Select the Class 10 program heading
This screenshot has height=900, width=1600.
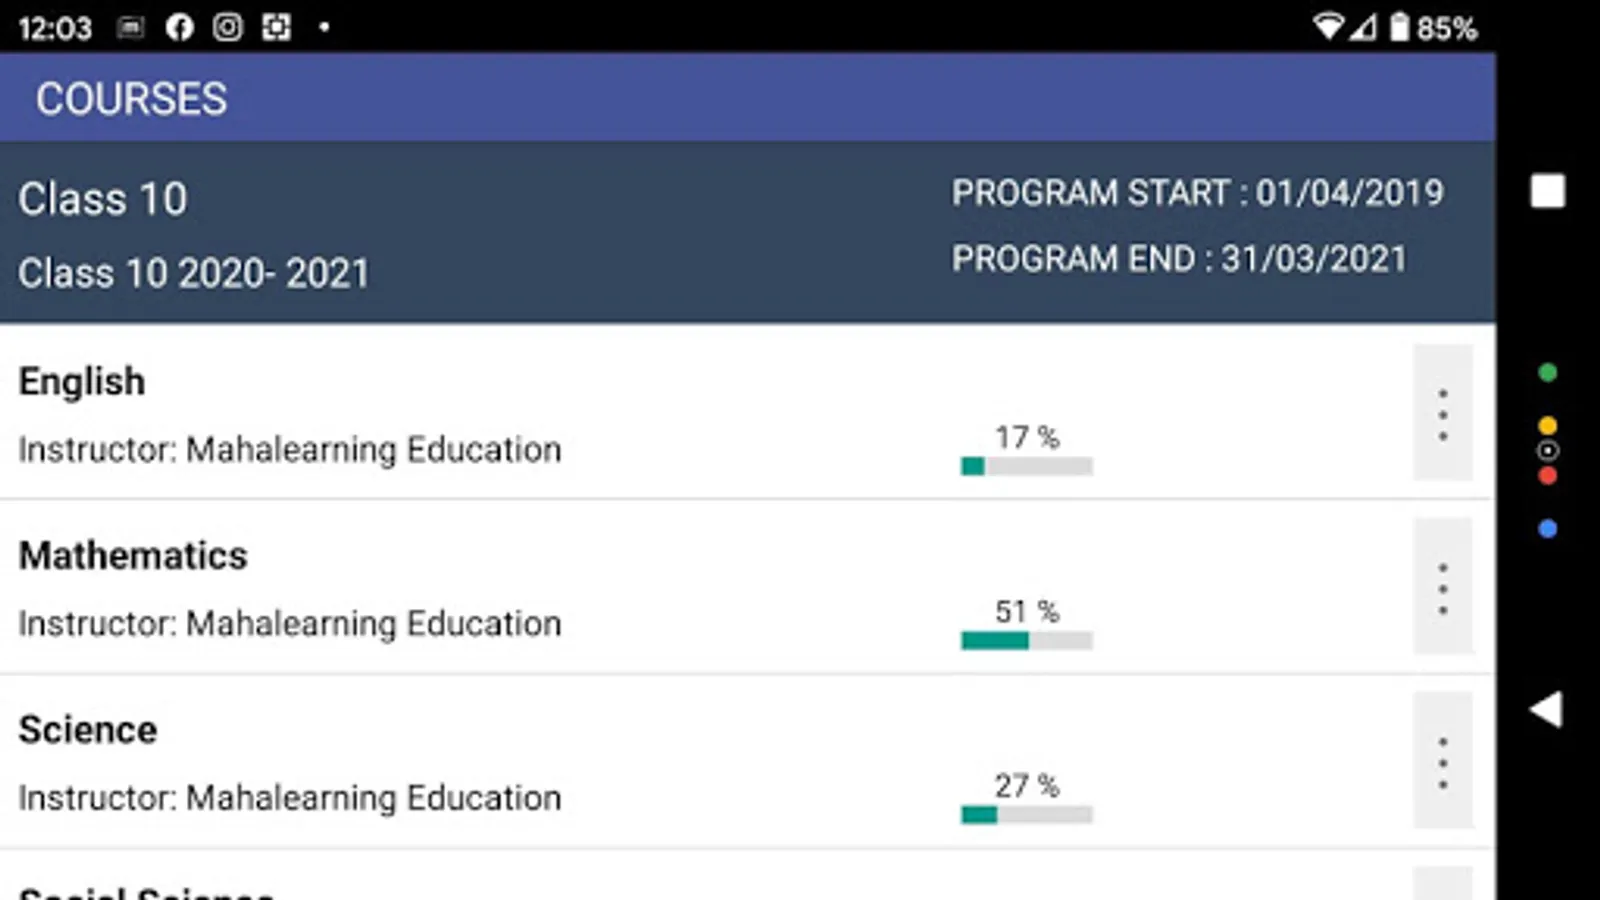tap(102, 199)
